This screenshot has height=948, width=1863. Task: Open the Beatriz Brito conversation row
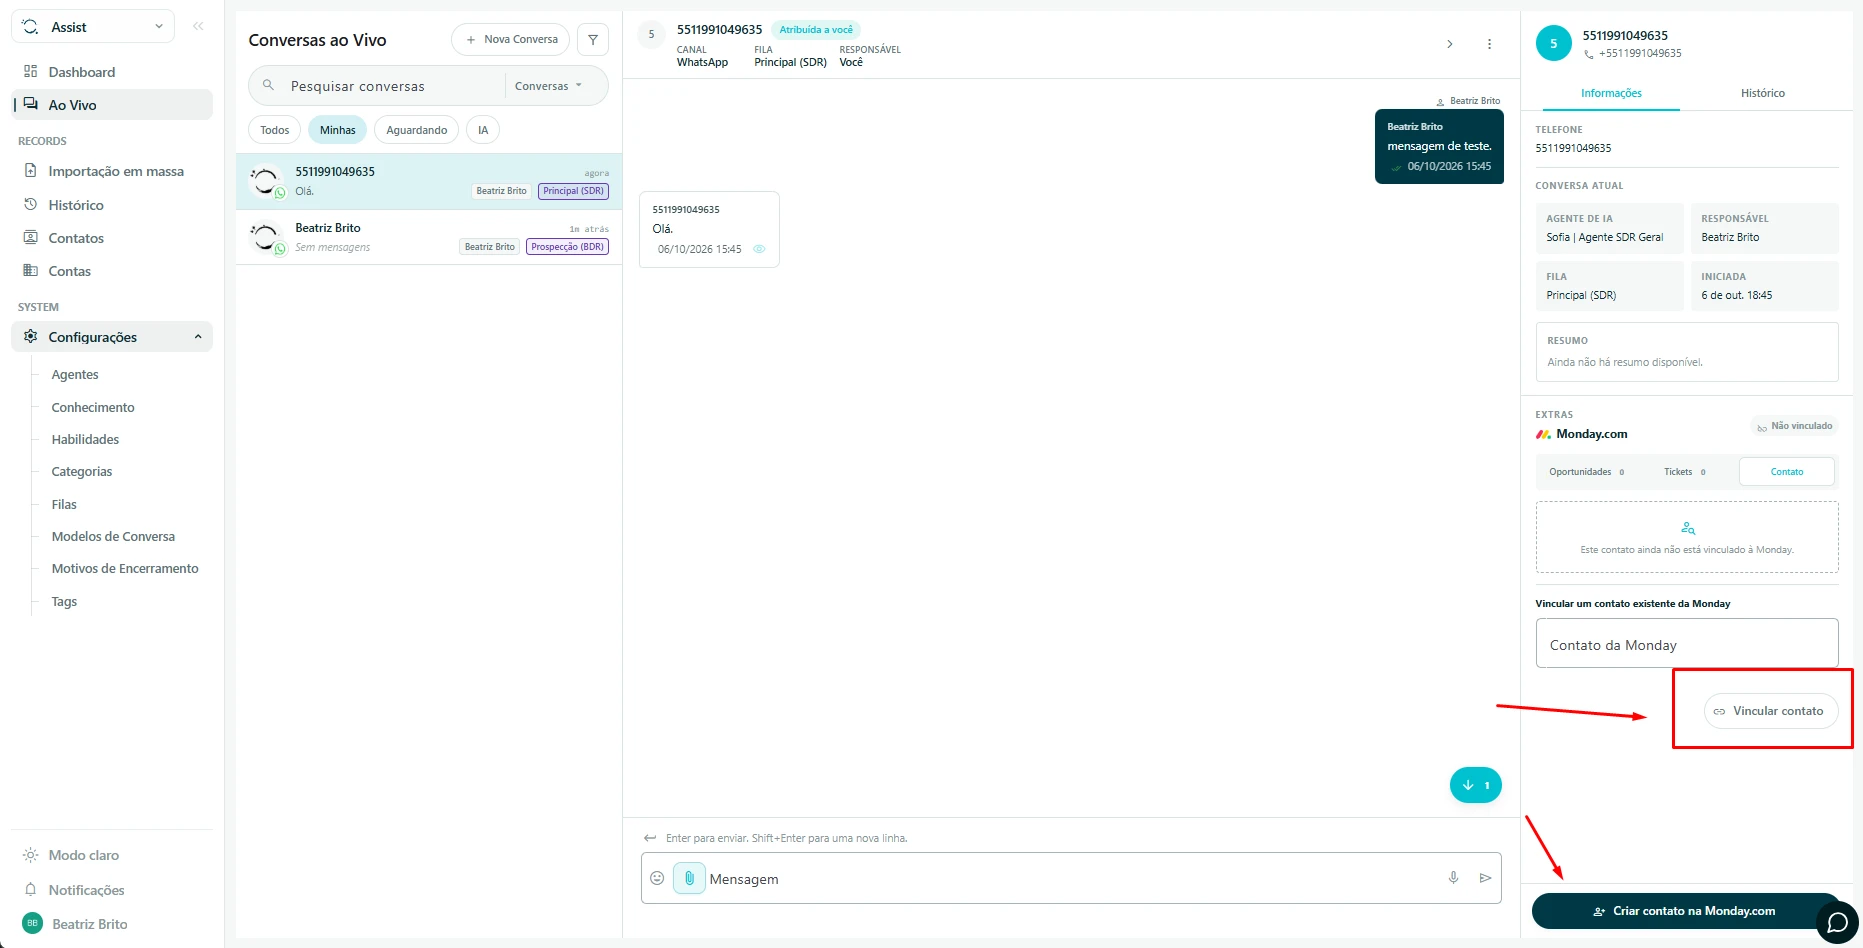point(429,237)
